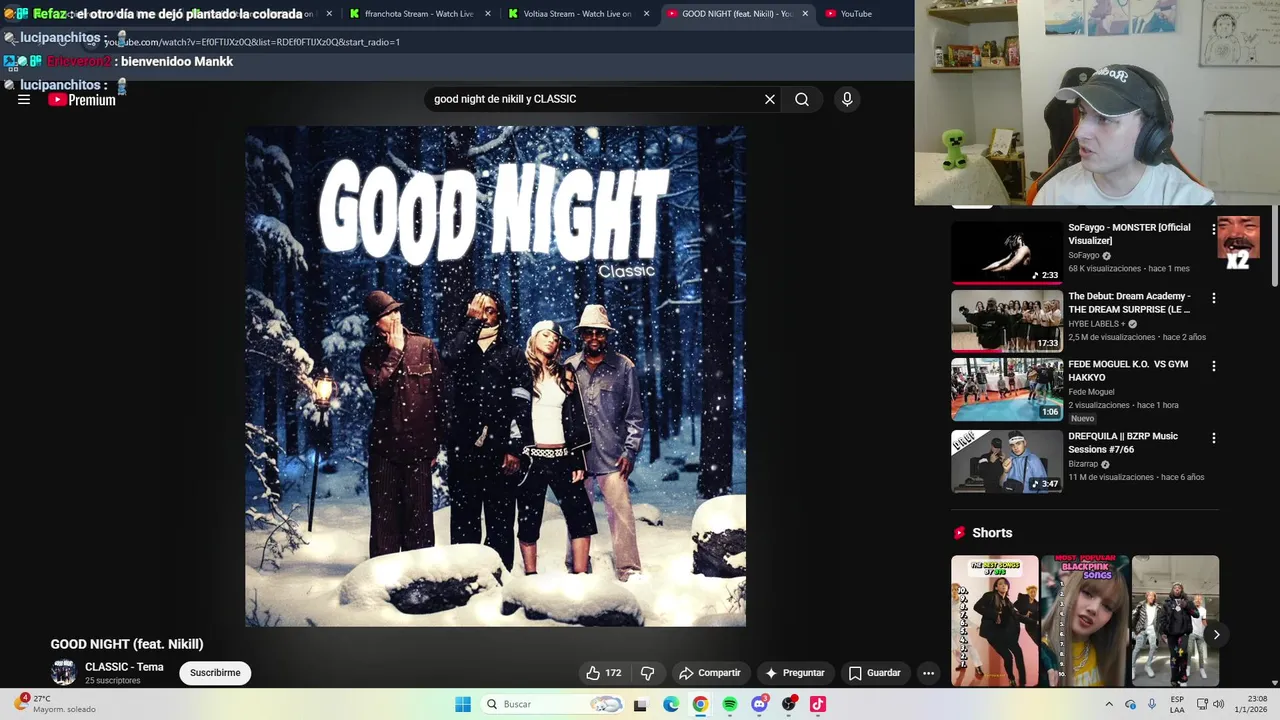Open 'Fede Moguel' channel name
The image size is (1280, 720).
click(1092, 392)
